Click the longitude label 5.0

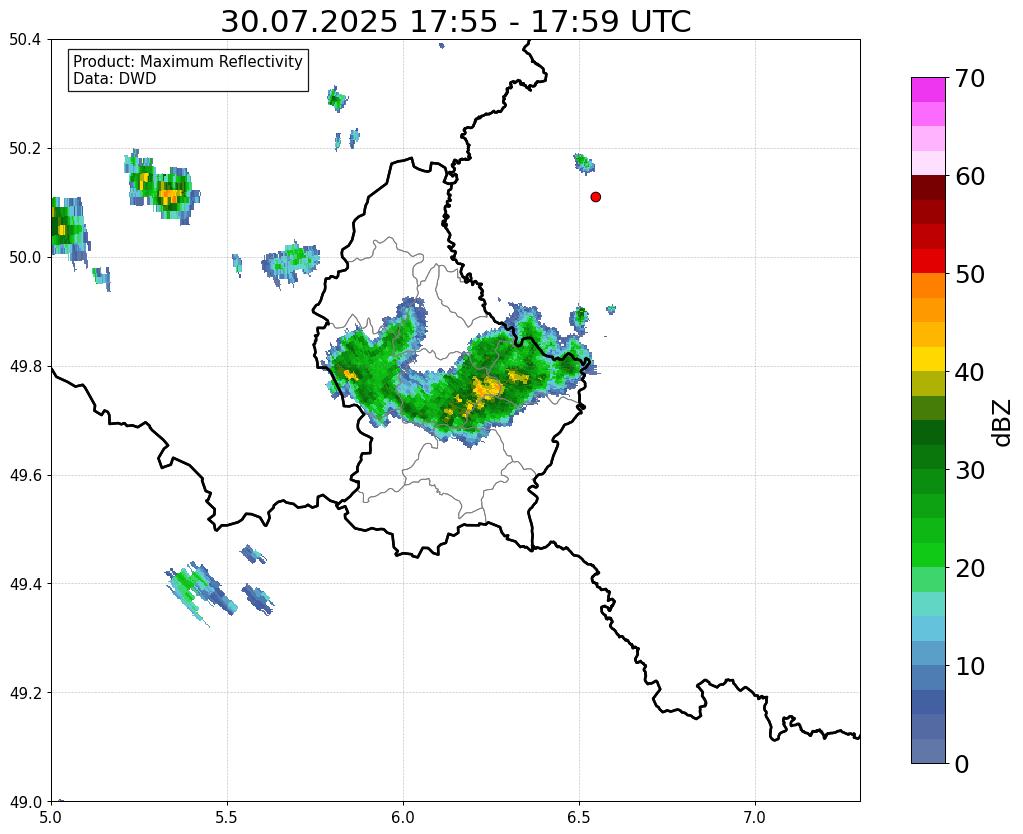[x=52, y=818]
